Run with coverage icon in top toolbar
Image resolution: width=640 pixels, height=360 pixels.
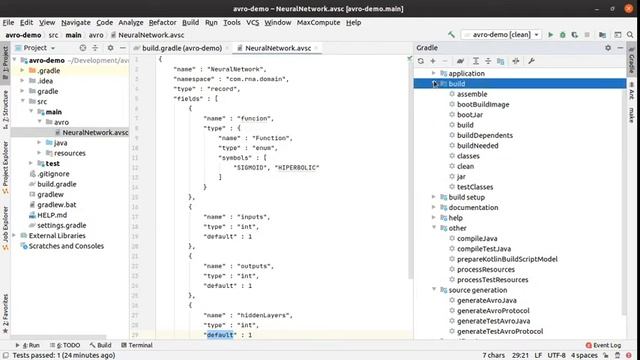575,35
